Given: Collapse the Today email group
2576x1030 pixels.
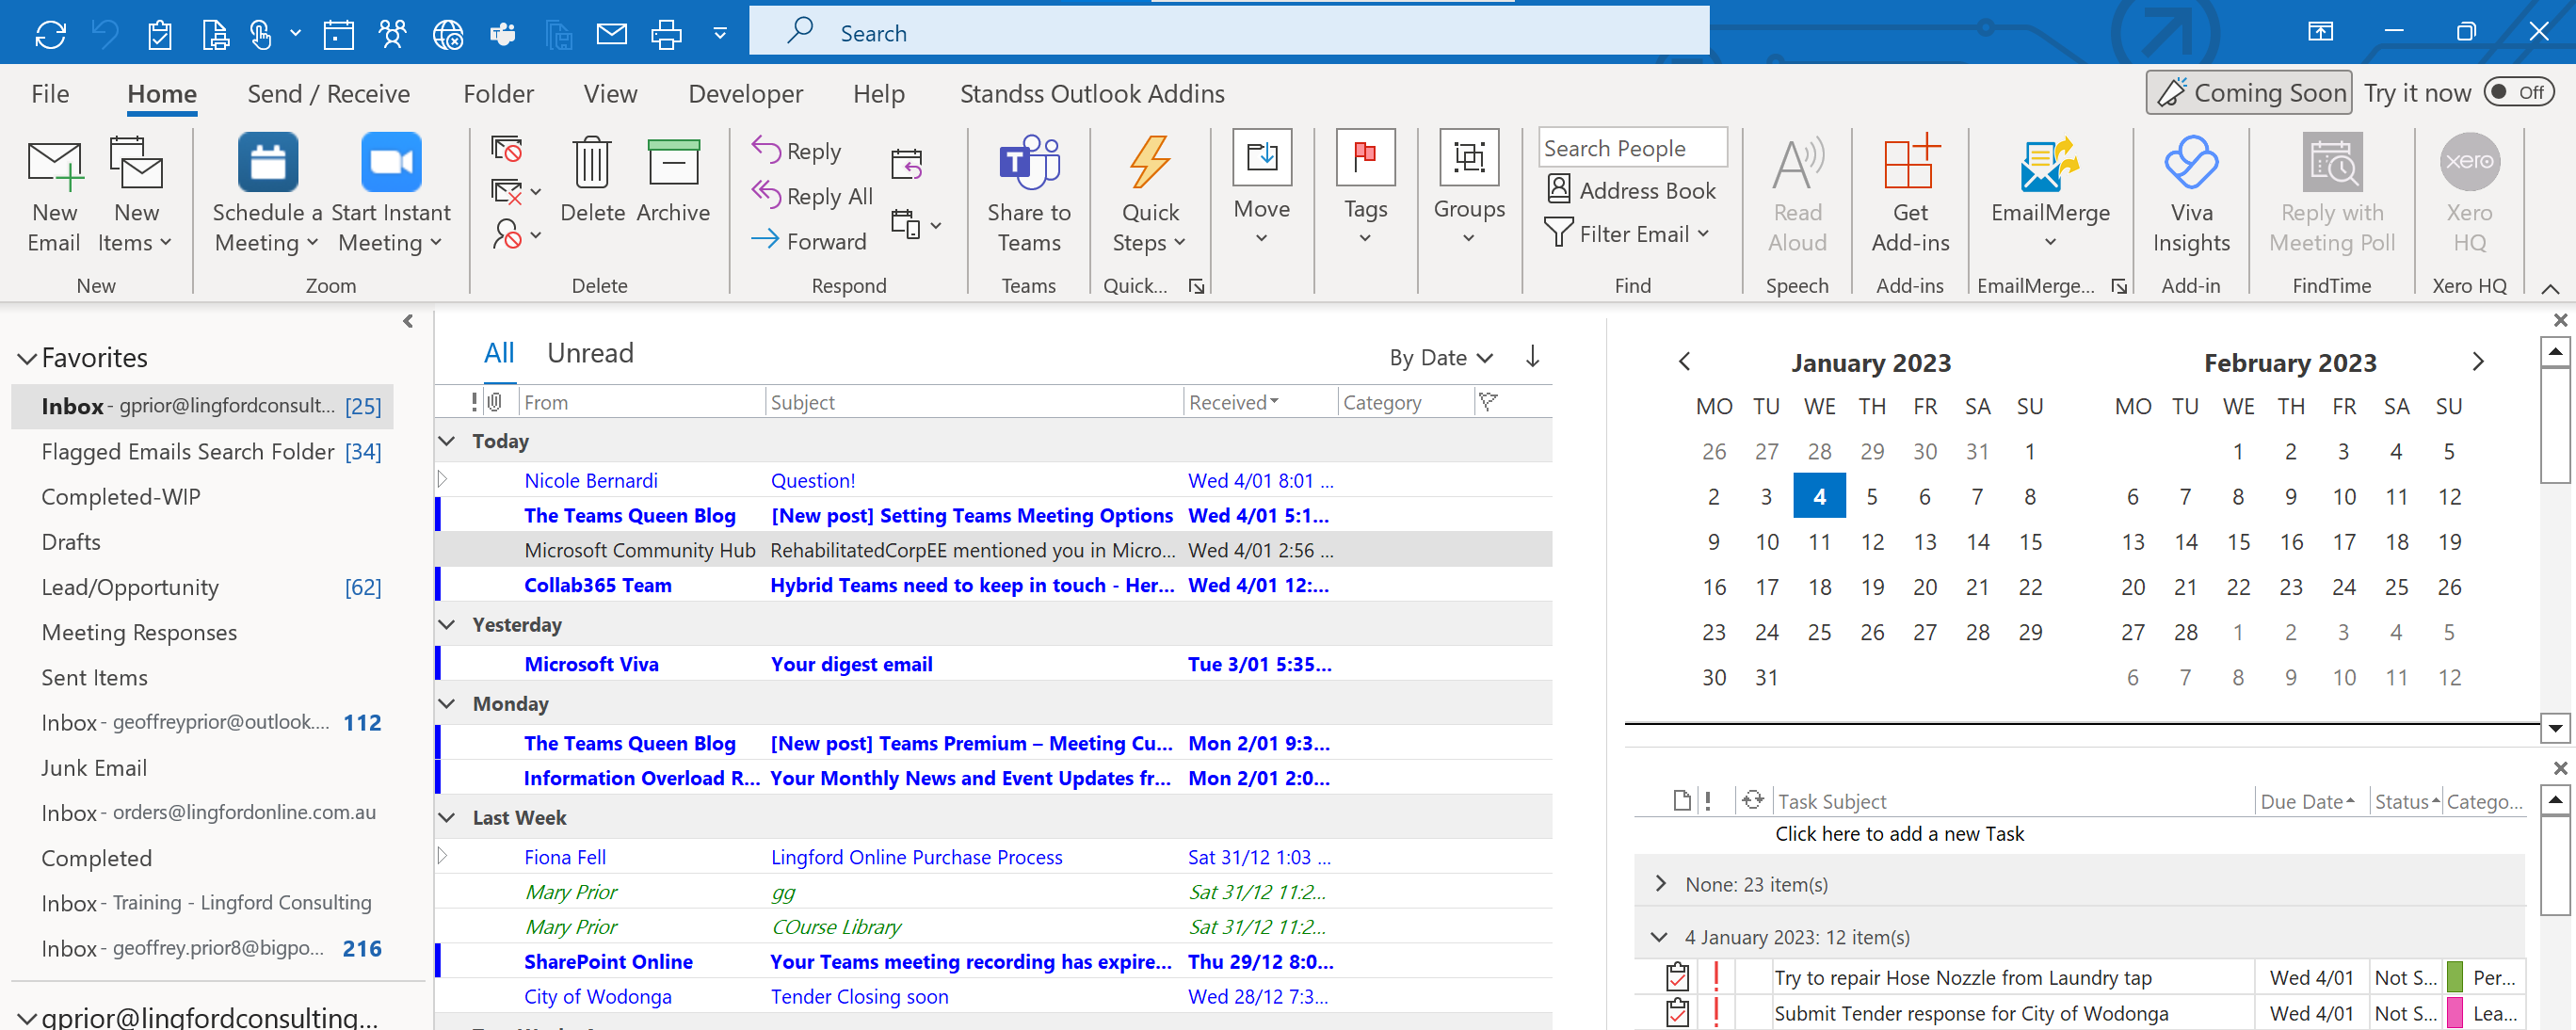Looking at the screenshot, I should click(447, 441).
